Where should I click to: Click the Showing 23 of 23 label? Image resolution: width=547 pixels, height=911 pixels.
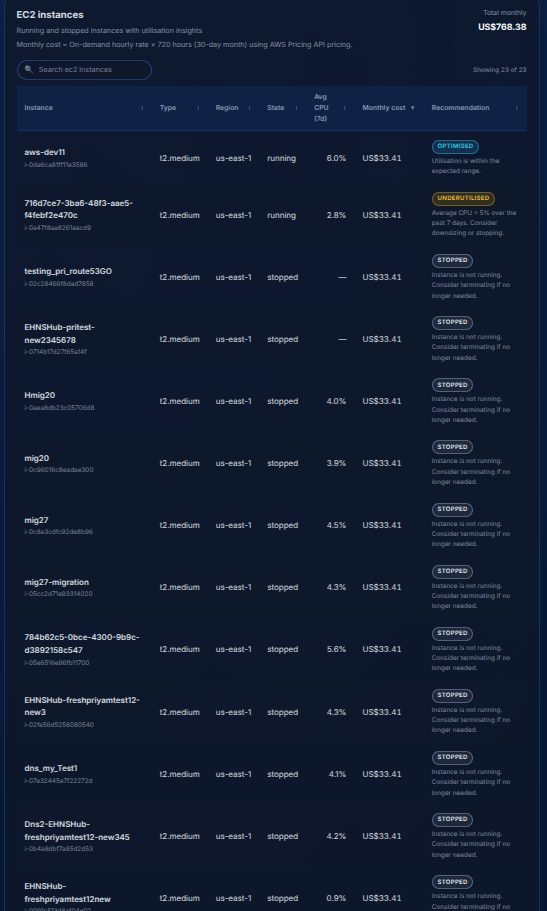(500, 70)
